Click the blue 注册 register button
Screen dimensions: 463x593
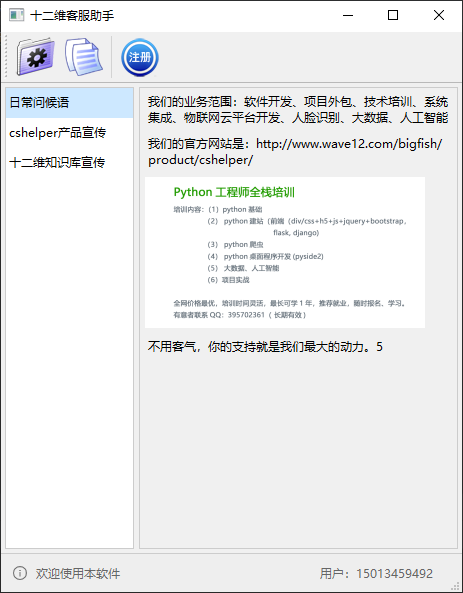(x=140, y=57)
